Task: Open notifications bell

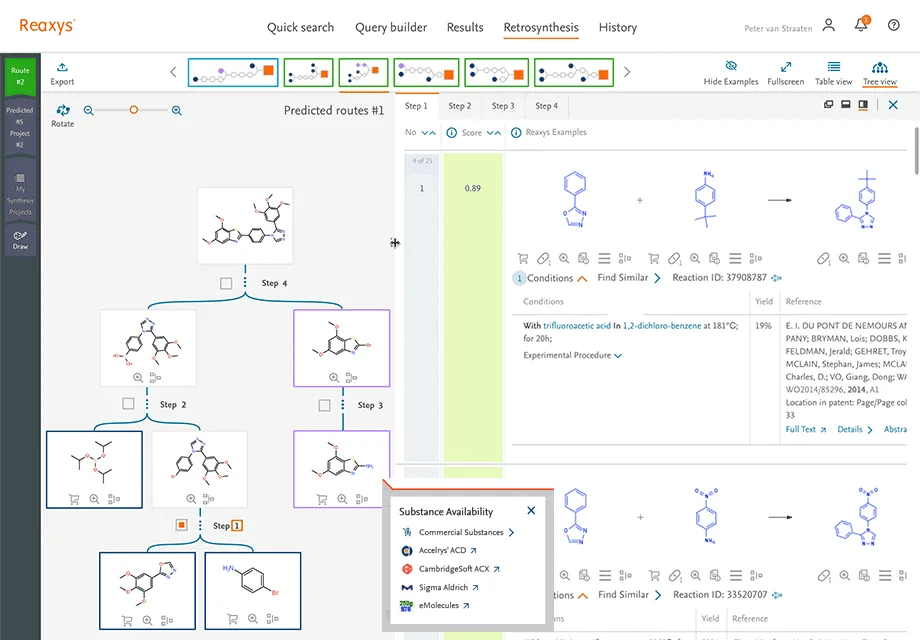Action: pos(861,25)
